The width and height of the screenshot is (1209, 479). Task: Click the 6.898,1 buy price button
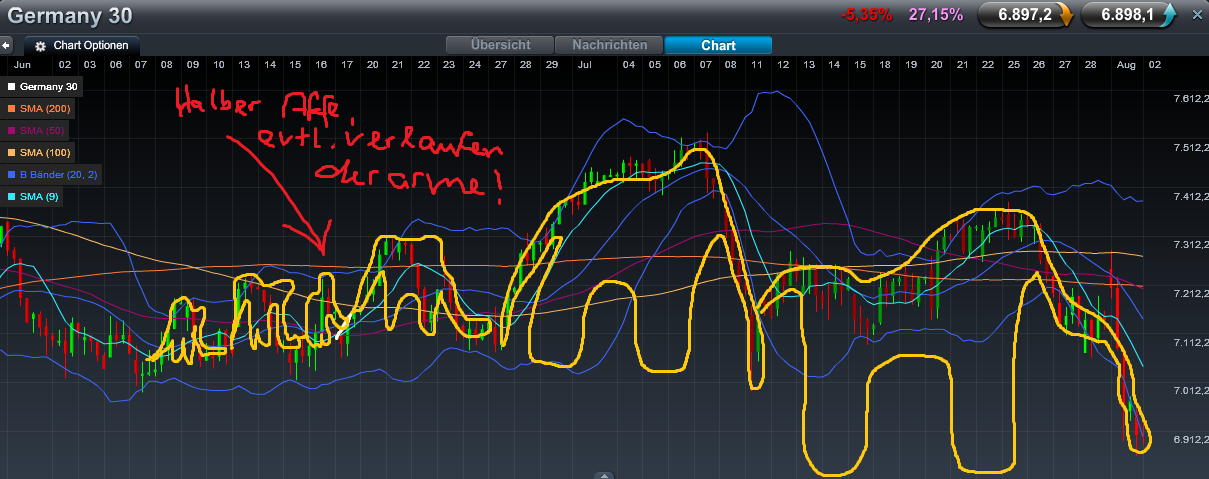[1125, 15]
